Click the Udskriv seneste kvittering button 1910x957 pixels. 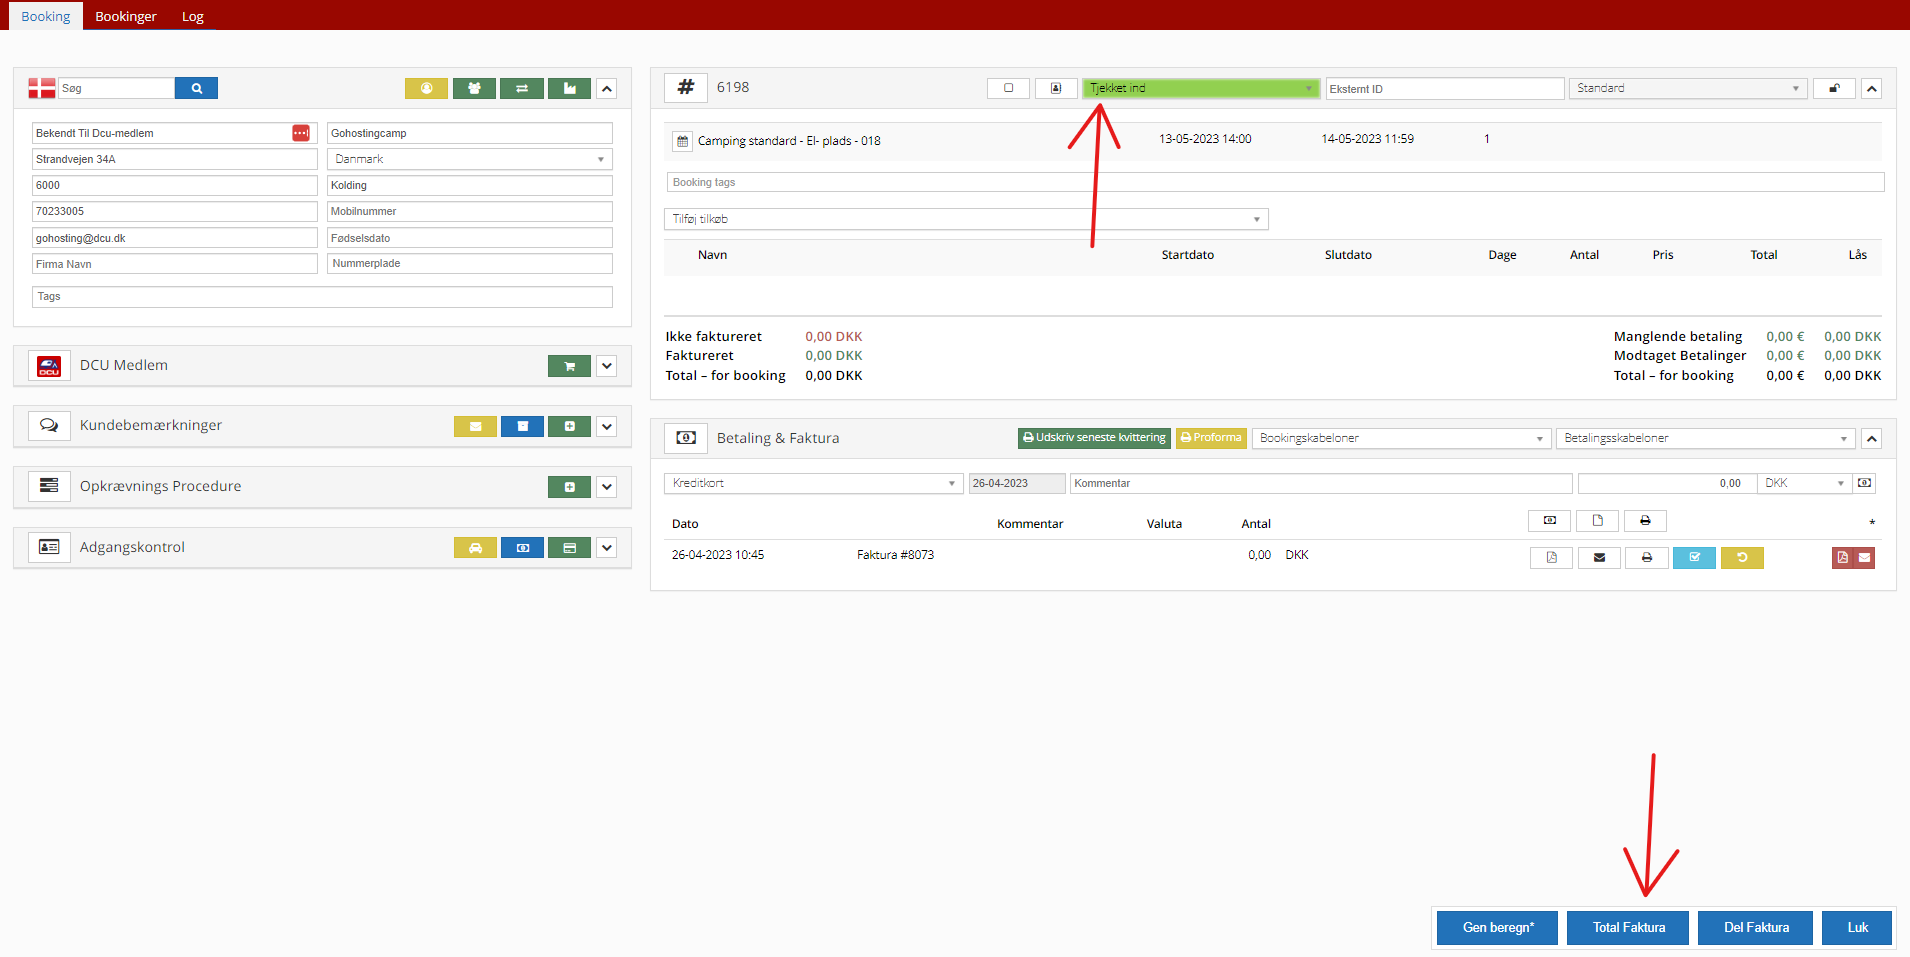click(1094, 438)
